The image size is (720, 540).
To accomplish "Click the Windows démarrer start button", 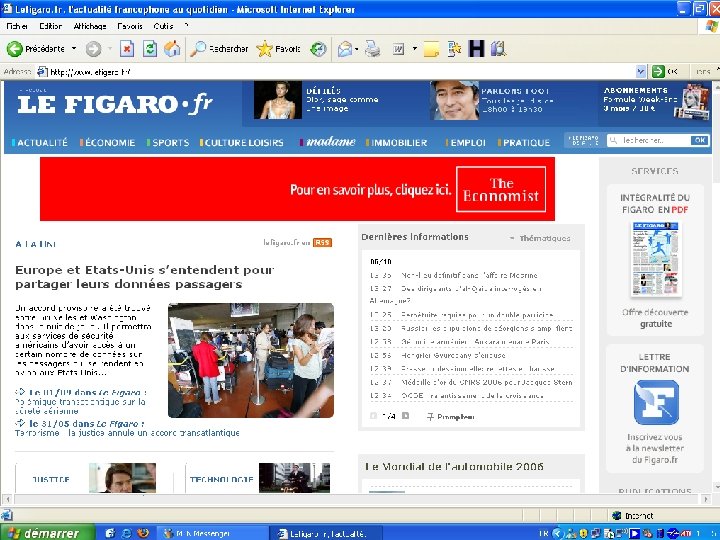I will point(48,533).
